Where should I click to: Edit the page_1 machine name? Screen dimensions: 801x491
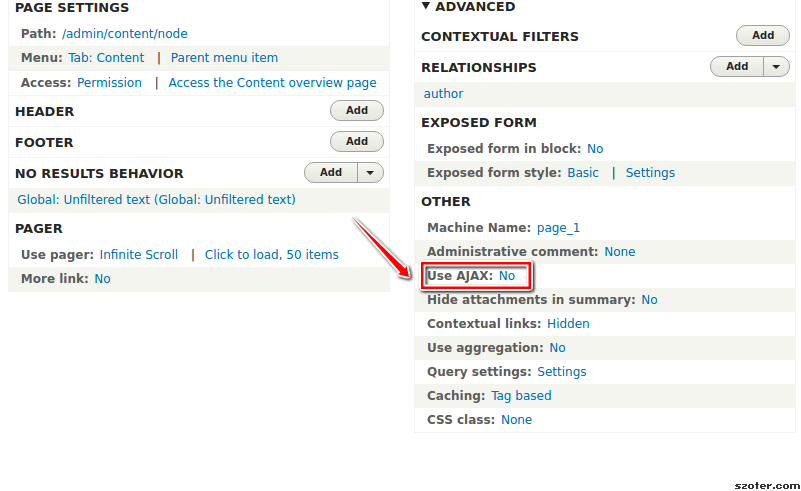pos(558,228)
